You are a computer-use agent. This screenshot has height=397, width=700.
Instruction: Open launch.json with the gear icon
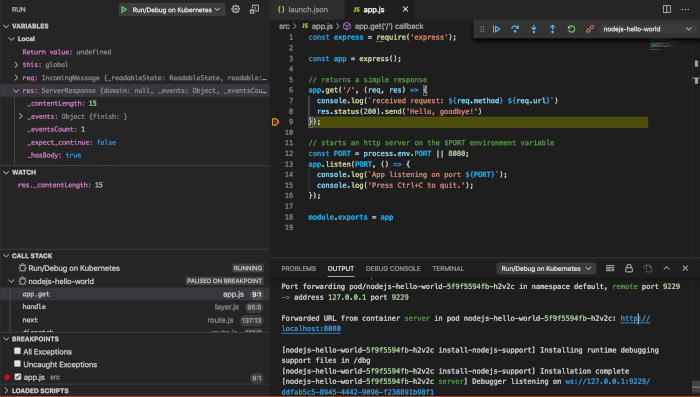236,9
